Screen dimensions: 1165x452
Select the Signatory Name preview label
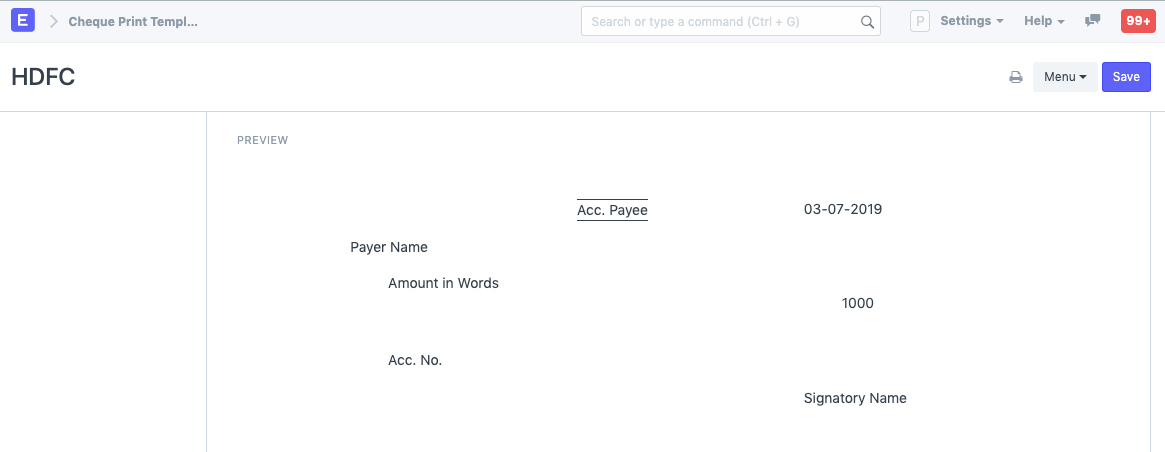pos(855,398)
